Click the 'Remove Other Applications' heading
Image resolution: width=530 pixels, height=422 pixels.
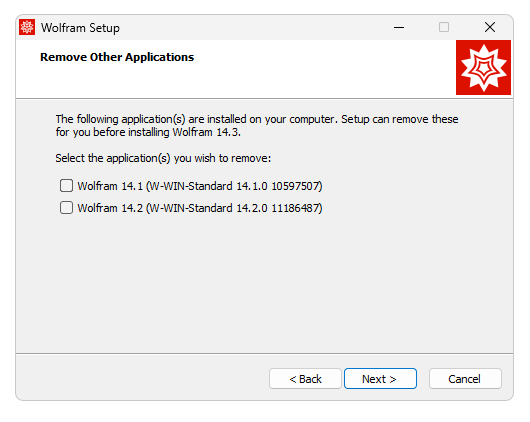(x=117, y=57)
